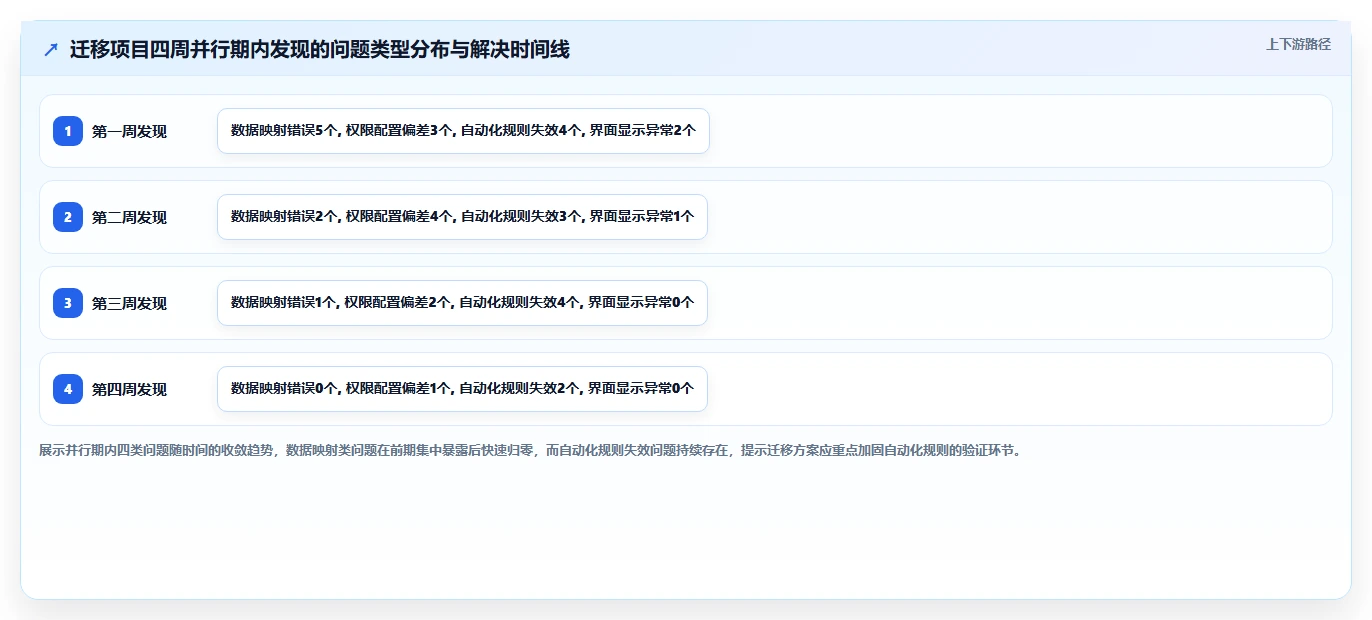Screen dimensions: 1372x620
Task: Click the 上下游路径 label
Action: coord(1298,44)
